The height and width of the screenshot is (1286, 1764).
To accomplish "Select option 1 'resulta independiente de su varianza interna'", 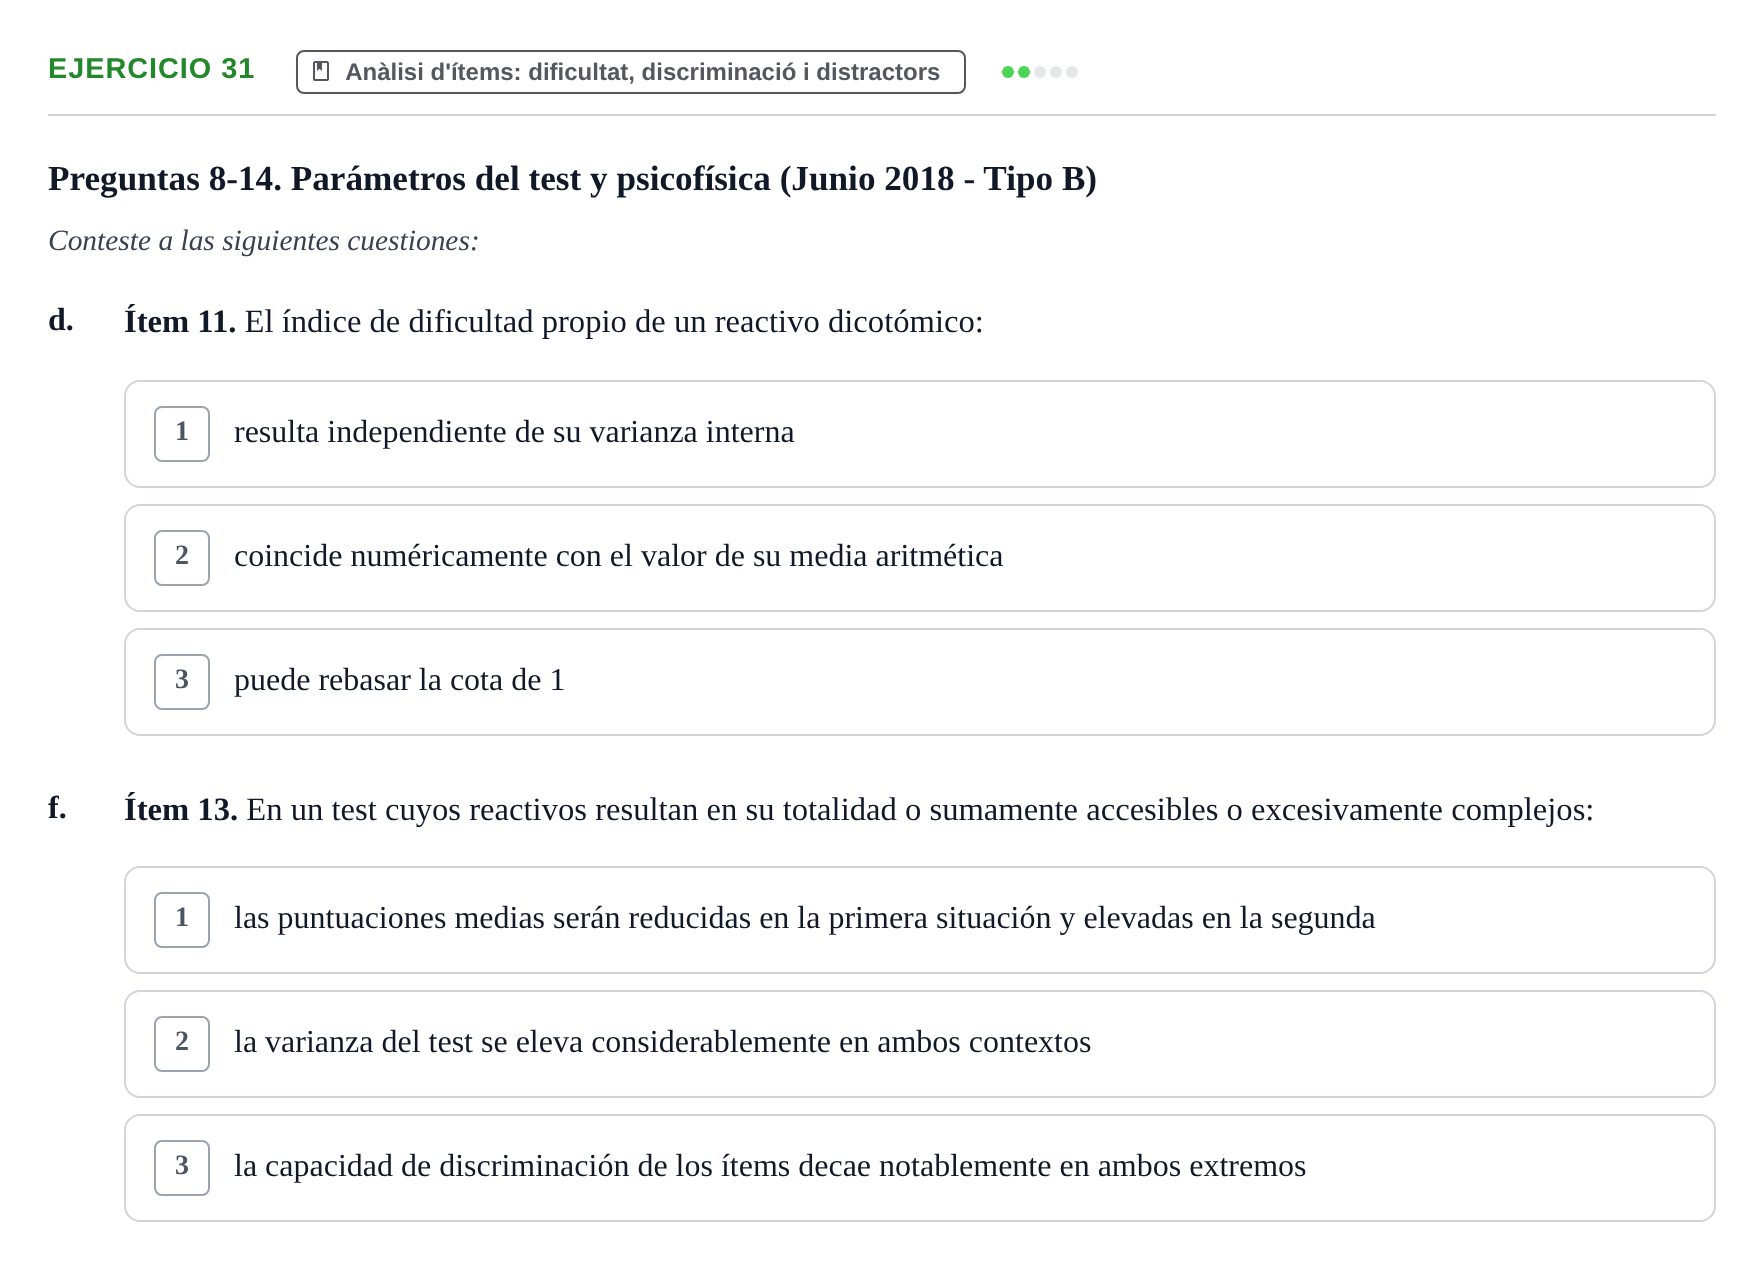I will pyautogui.click(x=919, y=434).
